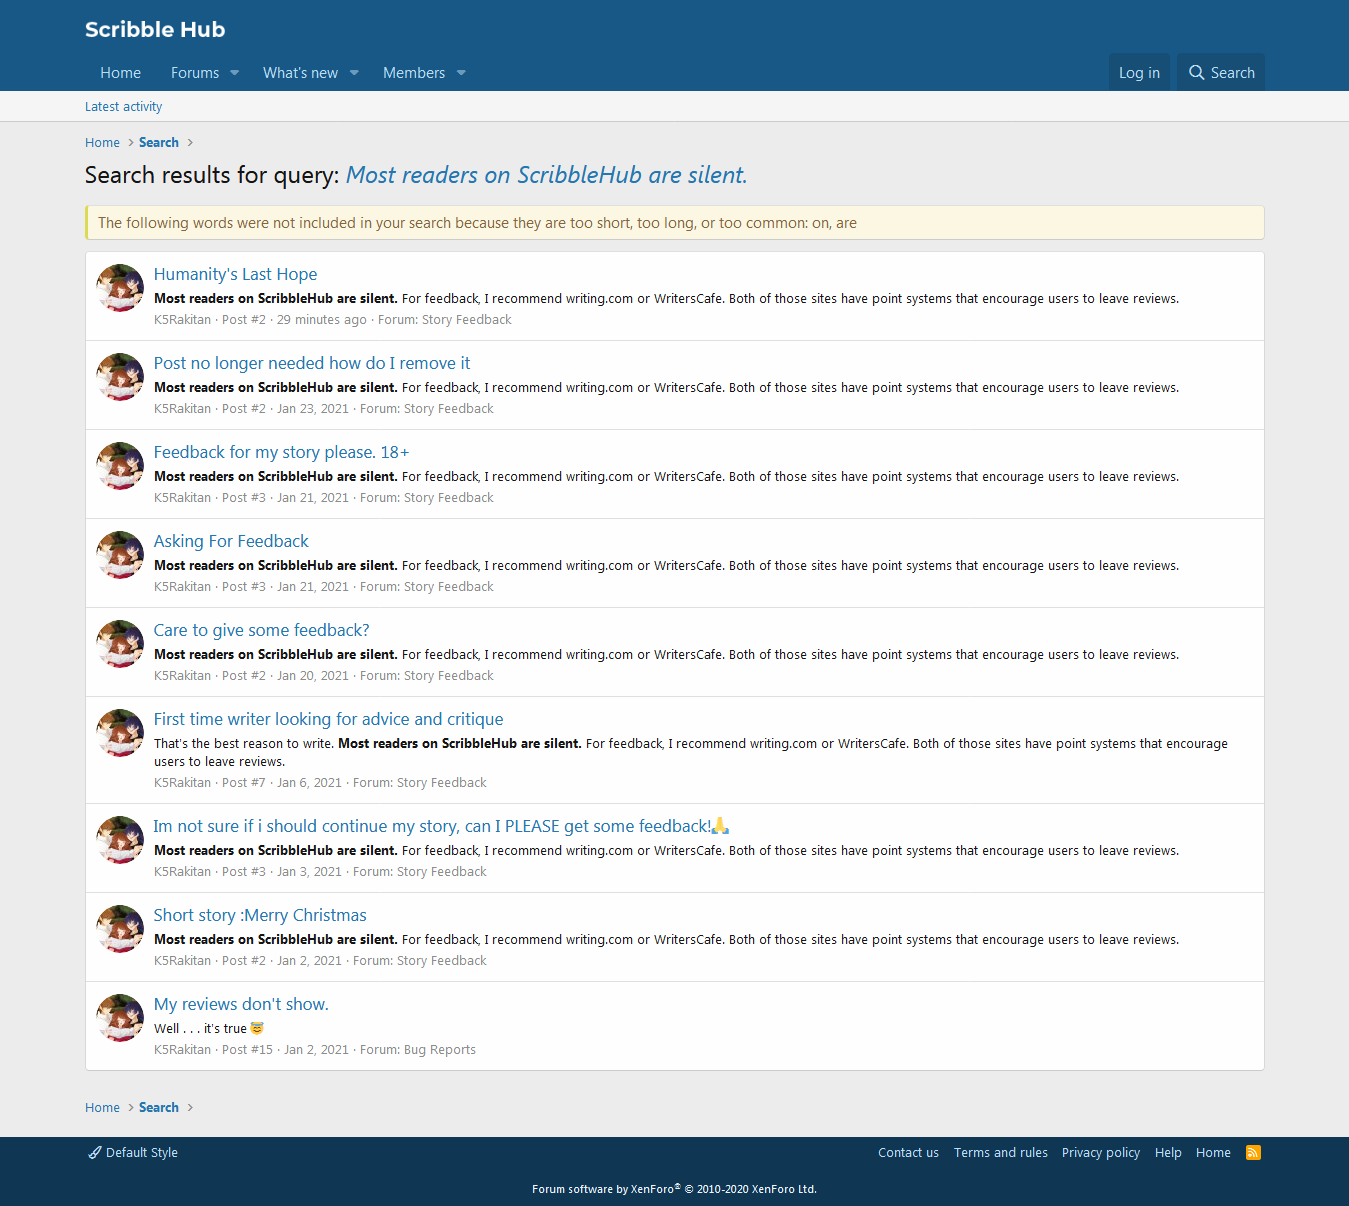The width and height of the screenshot is (1349, 1206).
Task: Expand the What's new dropdown arrow
Action: click(x=354, y=73)
